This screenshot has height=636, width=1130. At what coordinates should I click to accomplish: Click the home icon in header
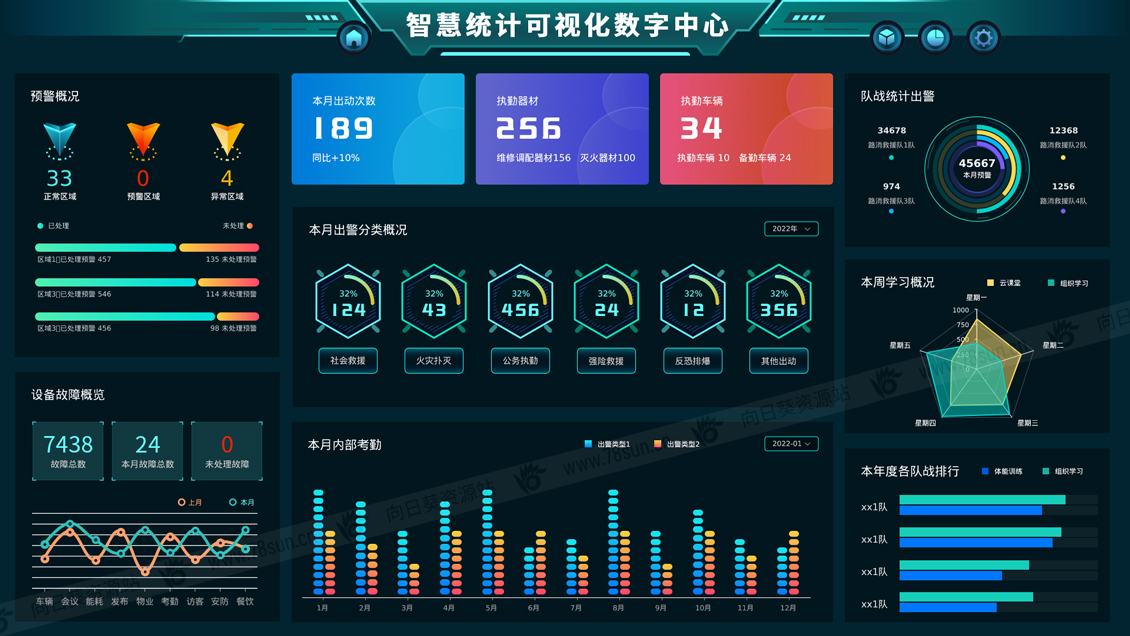tap(354, 38)
